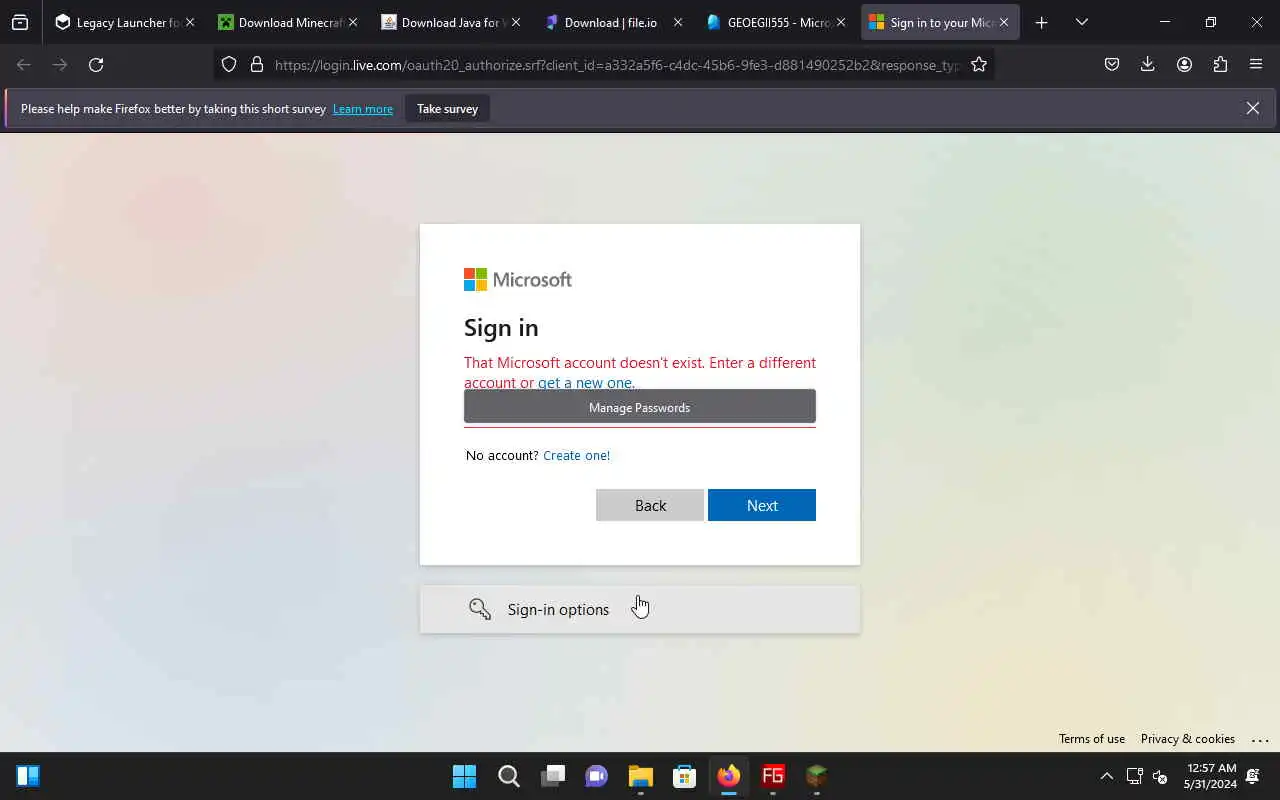Screen dimensions: 1280x800
Task: Open the notification center bell icon
Action: click(x=1253, y=776)
